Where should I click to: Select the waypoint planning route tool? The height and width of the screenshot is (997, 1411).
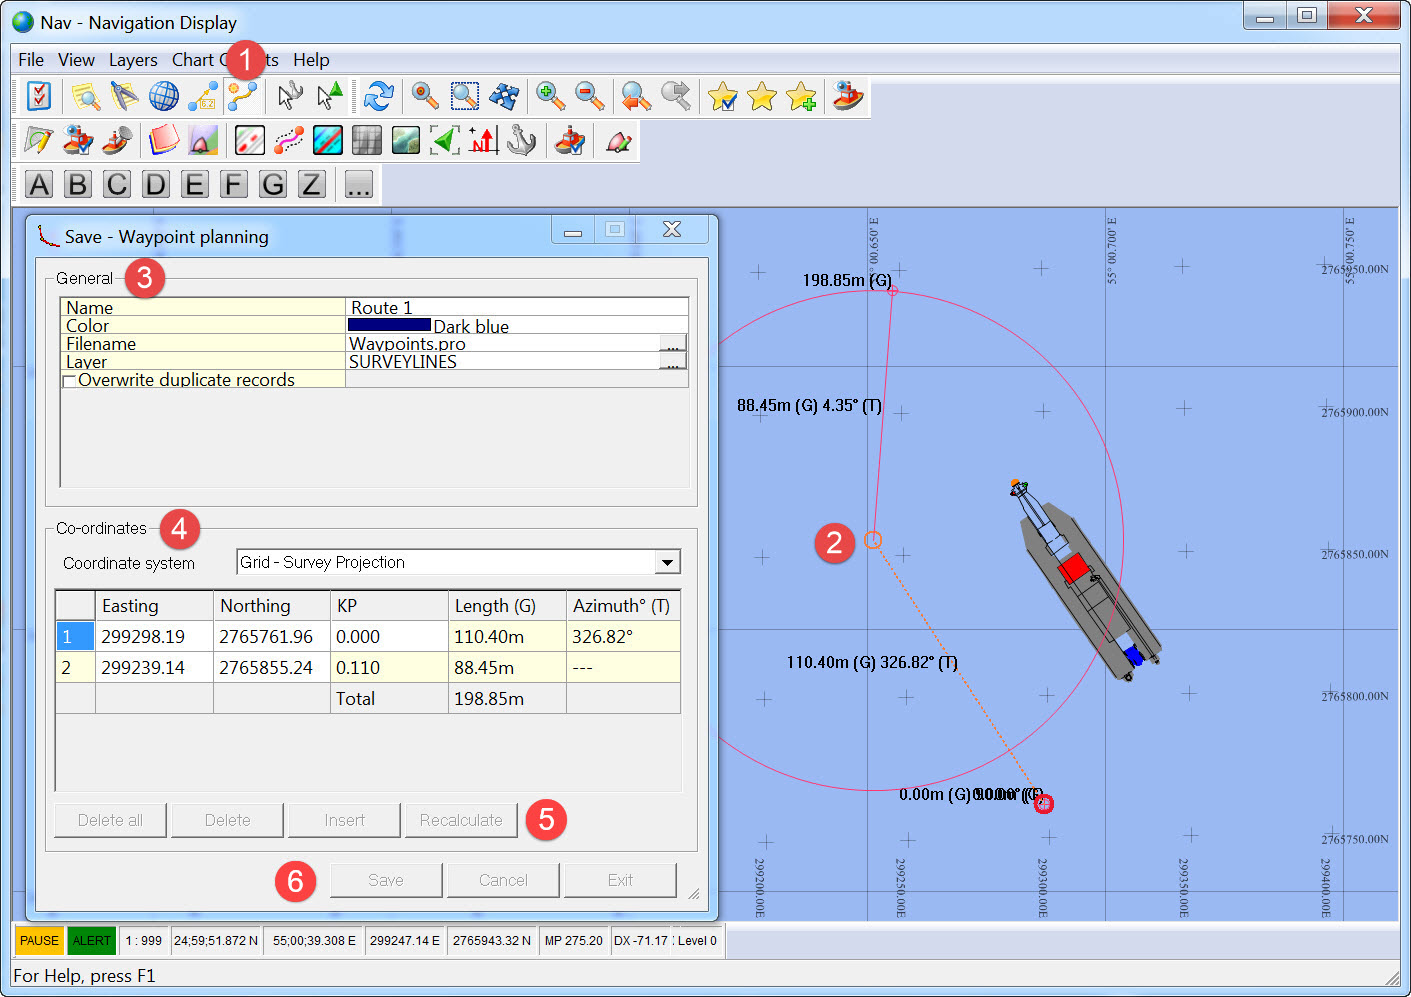point(242,96)
